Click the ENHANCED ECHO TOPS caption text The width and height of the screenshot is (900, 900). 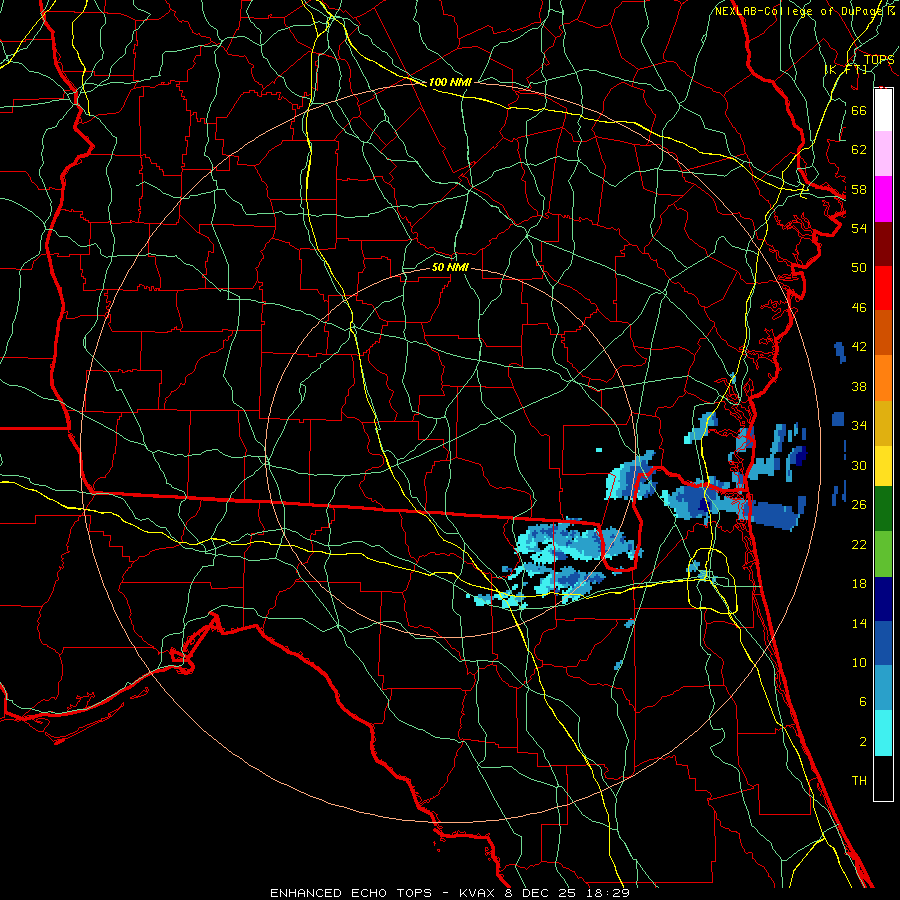(x=351, y=893)
